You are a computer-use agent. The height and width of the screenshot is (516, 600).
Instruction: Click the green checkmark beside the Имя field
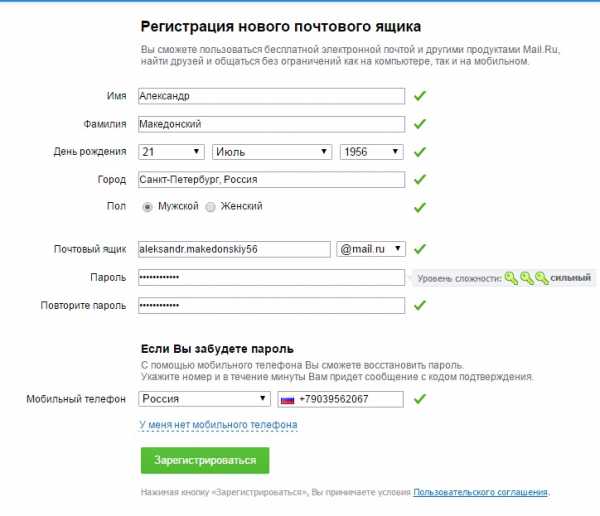pos(420,96)
